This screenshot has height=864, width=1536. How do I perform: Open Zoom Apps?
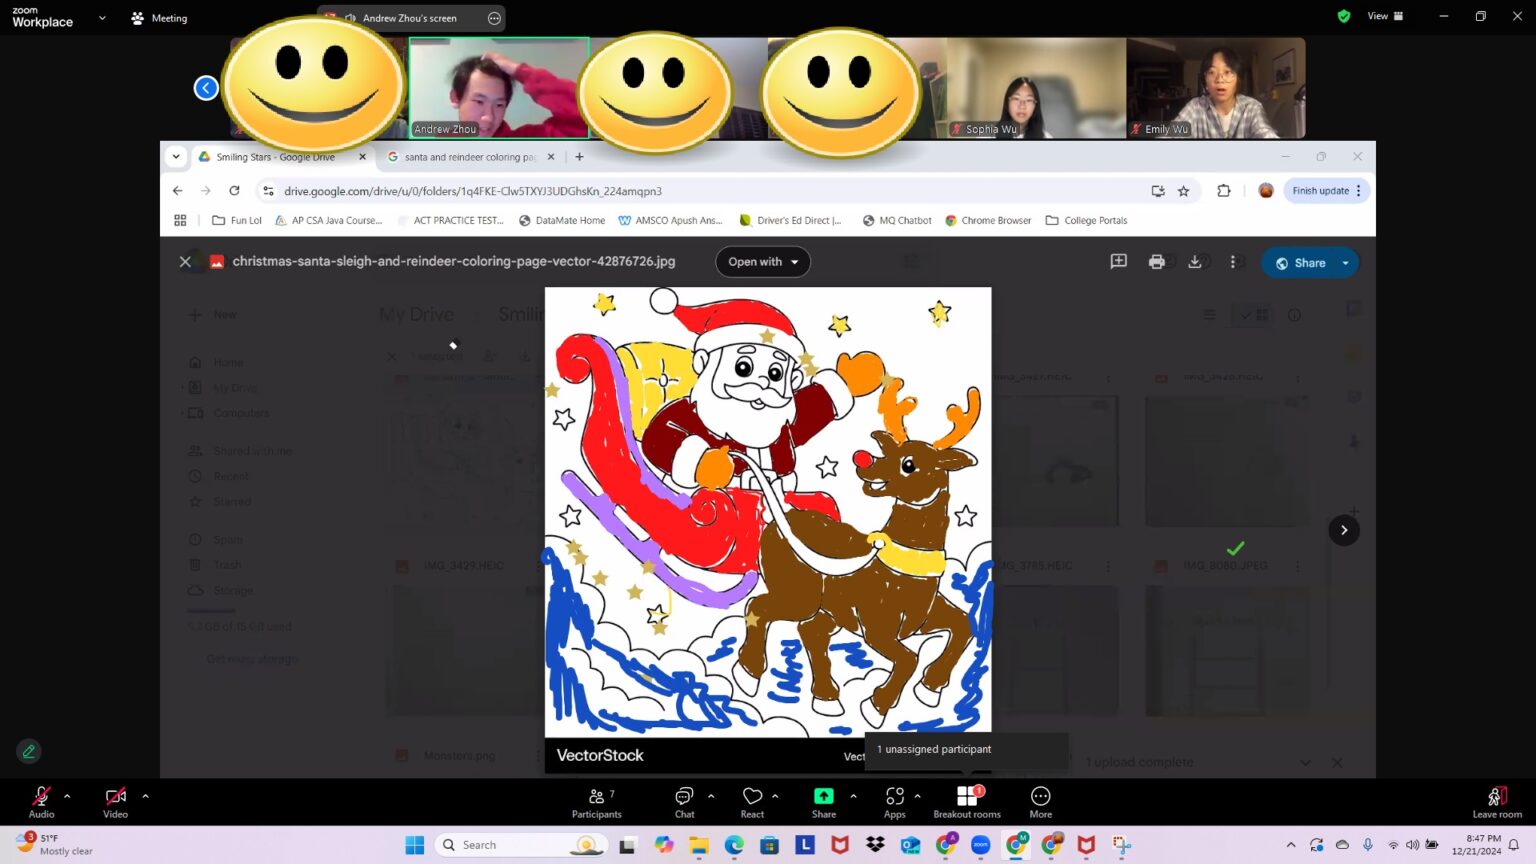(x=894, y=801)
